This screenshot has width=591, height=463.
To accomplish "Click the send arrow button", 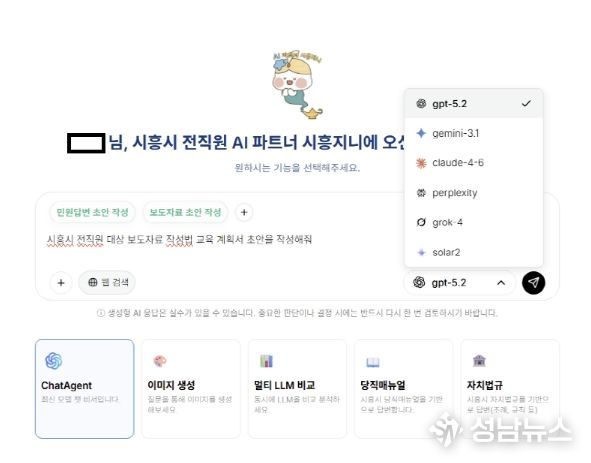I will tap(533, 283).
